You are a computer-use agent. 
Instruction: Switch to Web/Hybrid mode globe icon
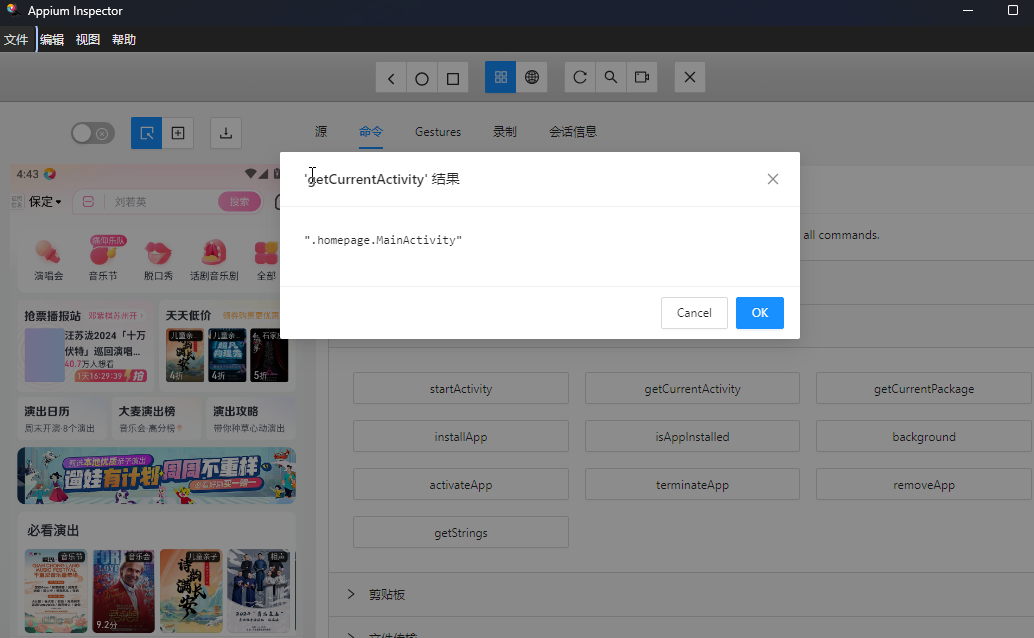[532, 77]
